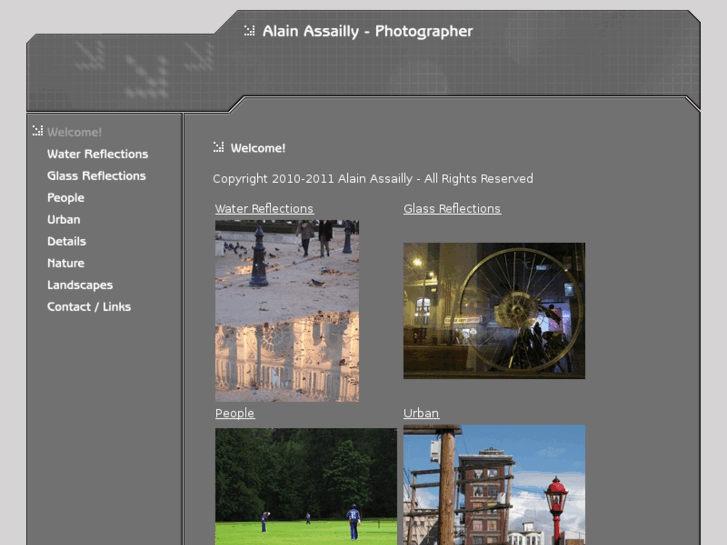The image size is (727, 545).
Task: Open the cricket field thumbnail
Action: coord(306,486)
